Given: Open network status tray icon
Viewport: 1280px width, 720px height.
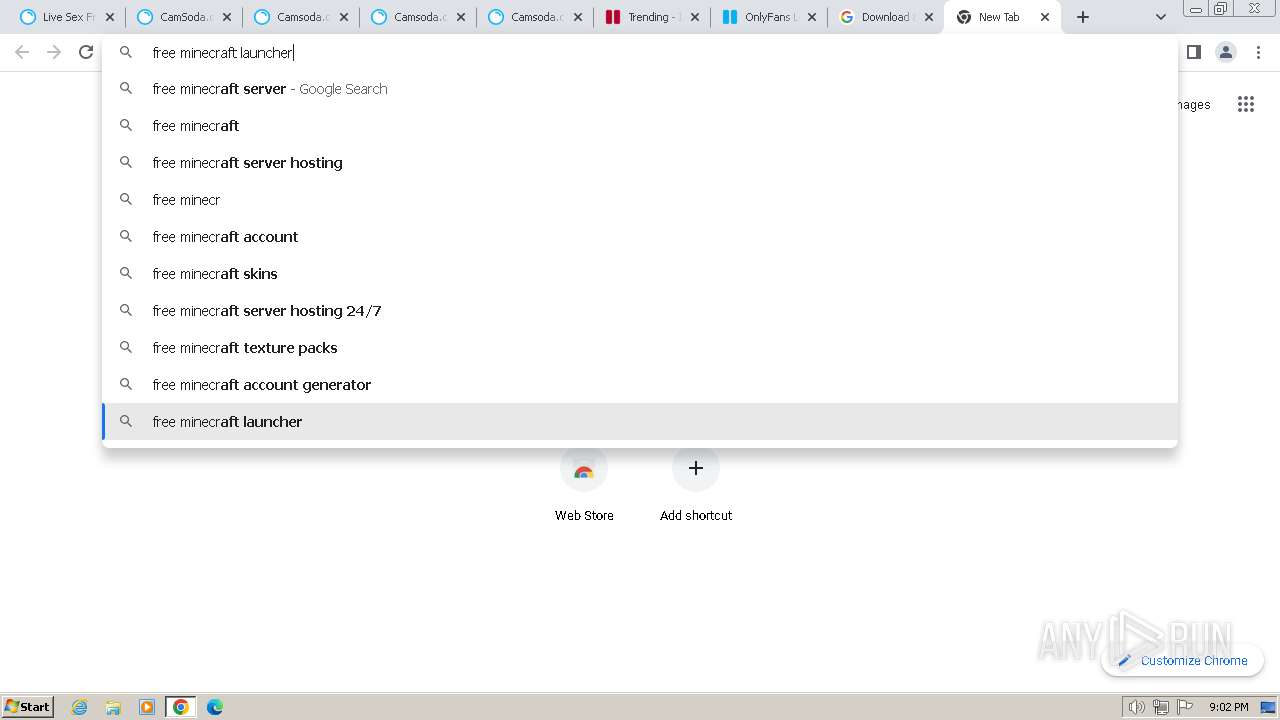Looking at the screenshot, I should pyautogui.click(x=1161, y=707).
